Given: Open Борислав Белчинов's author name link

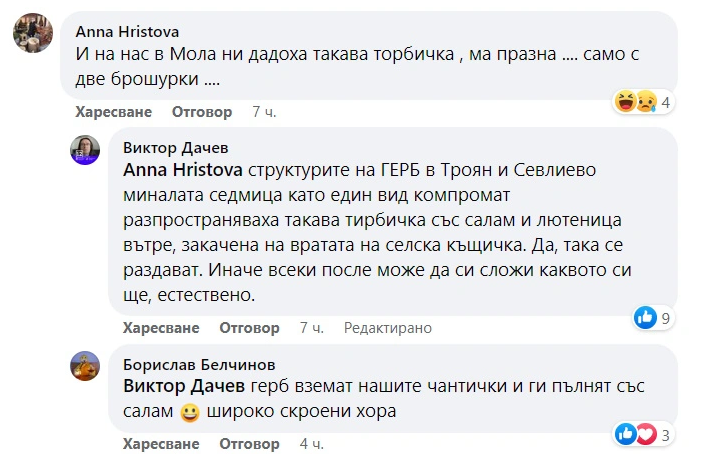Looking at the screenshot, I should (193, 364).
